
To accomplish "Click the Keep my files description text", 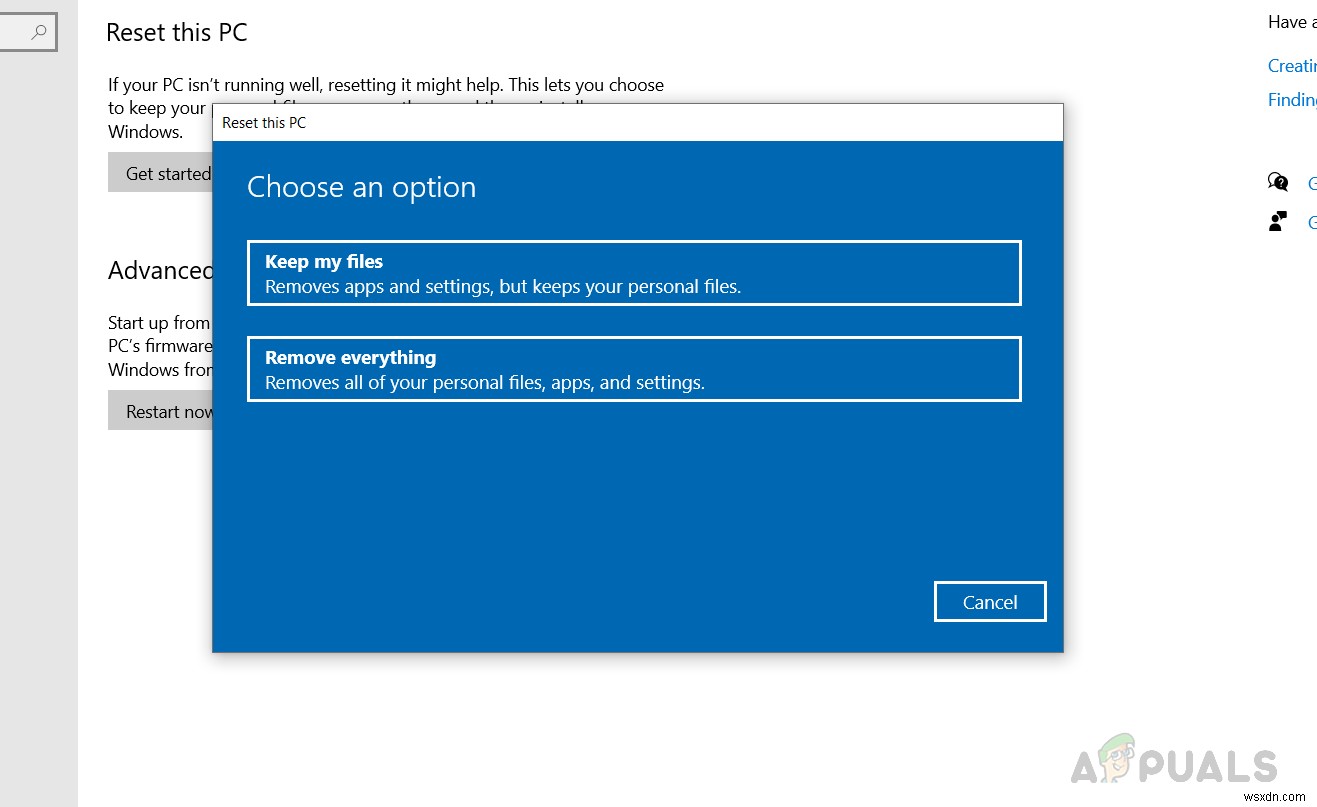I will pyautogui.click(x=502, y=286).
